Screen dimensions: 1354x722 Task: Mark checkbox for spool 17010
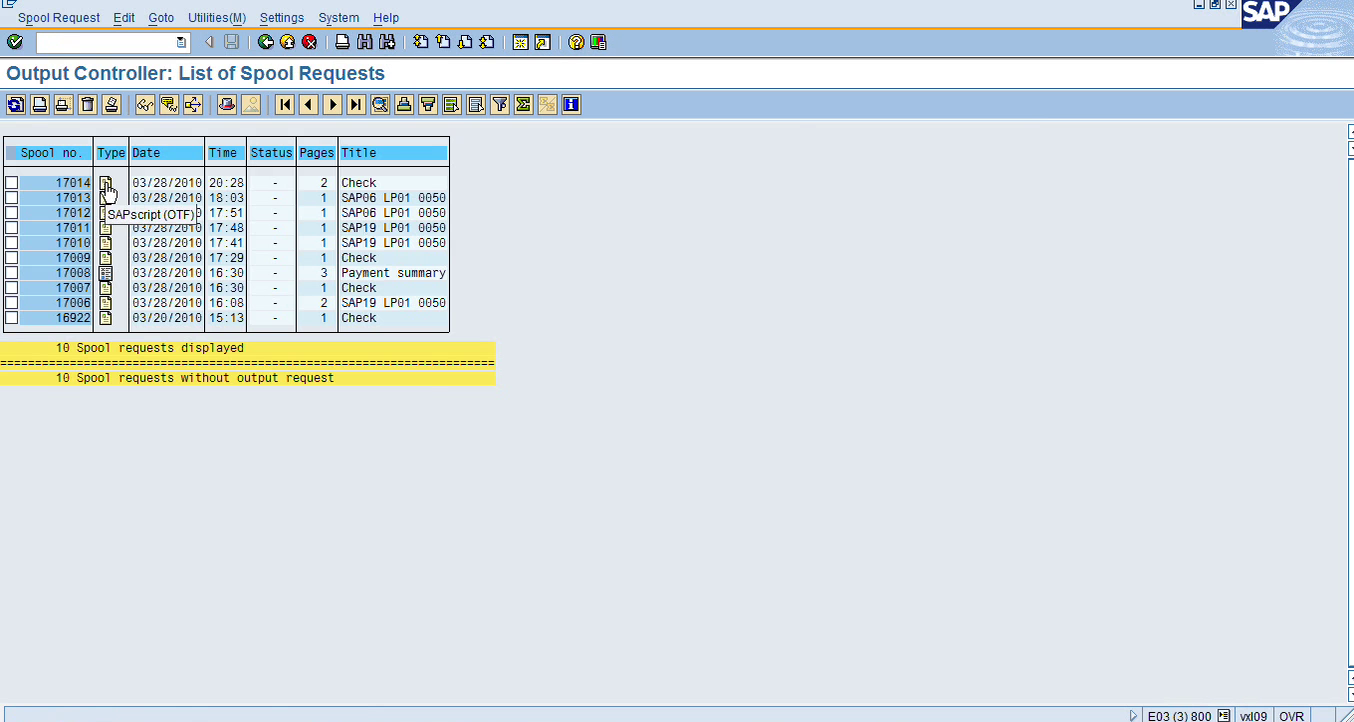[x=11, y=243]
